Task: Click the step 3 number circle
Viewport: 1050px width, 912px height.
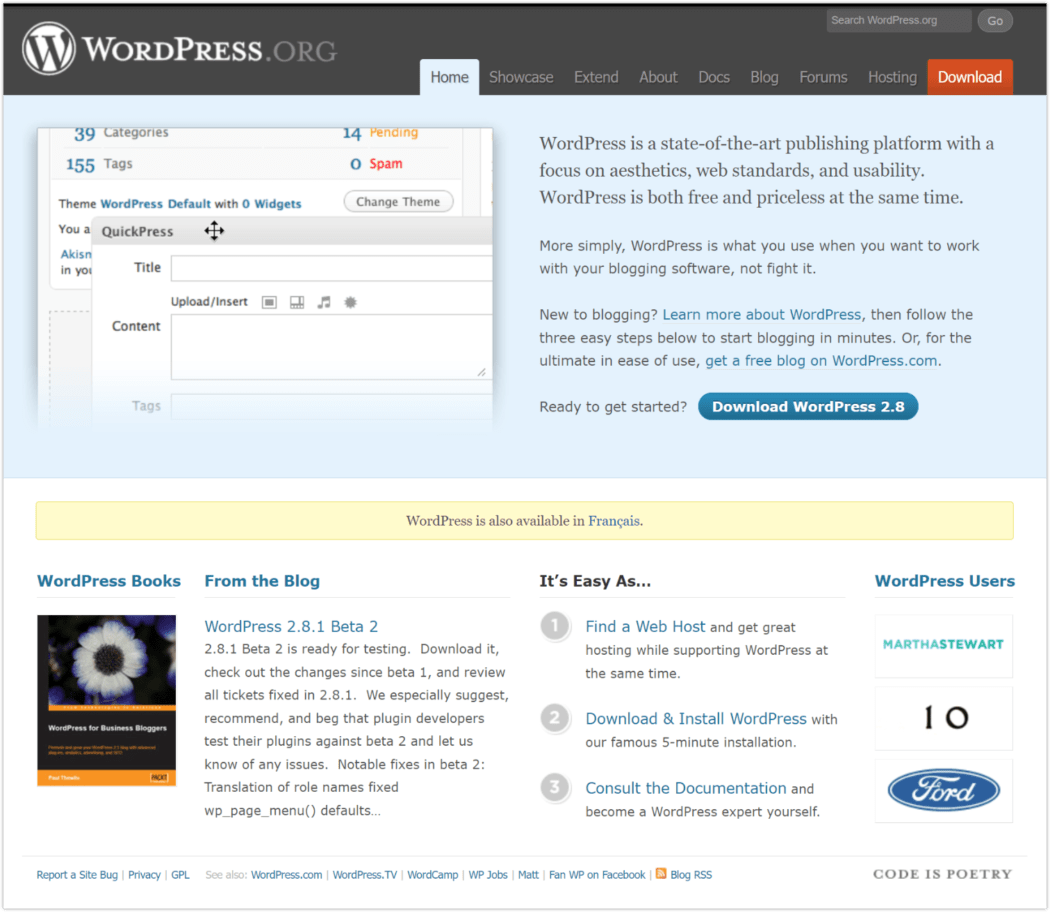Action: 554,788
